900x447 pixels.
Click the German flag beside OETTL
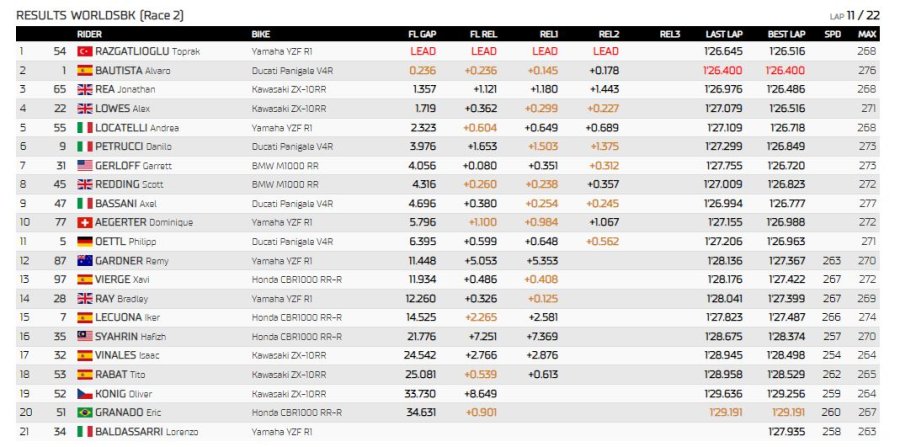pyautogui.click(x=84, y=241)
